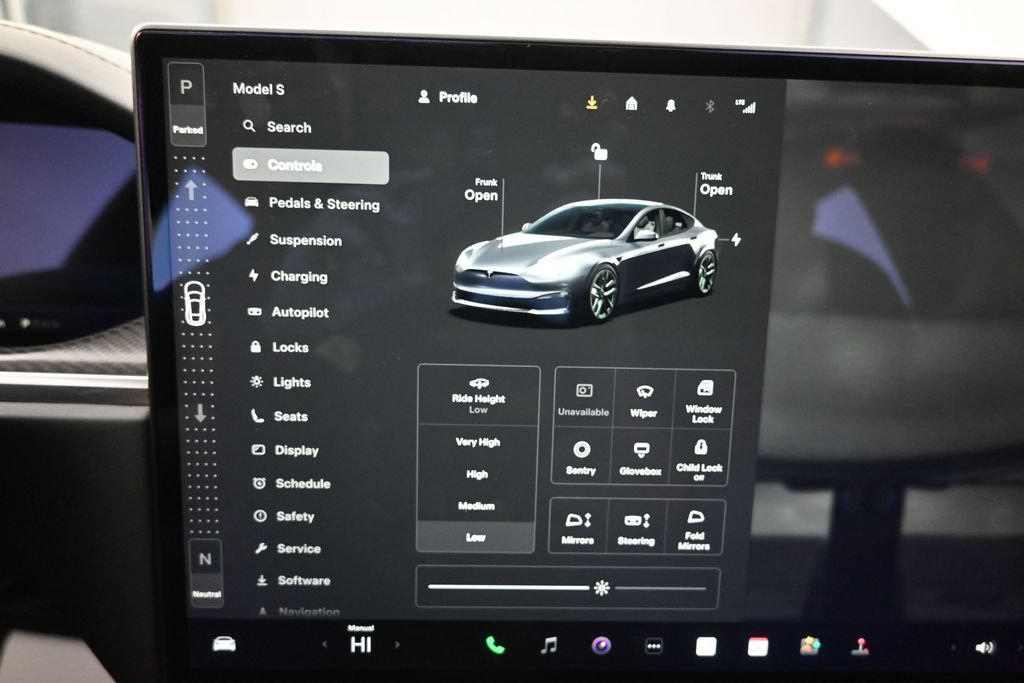Open Suspension settings
Screen dimensions: 1024x683
pos(295,240)
